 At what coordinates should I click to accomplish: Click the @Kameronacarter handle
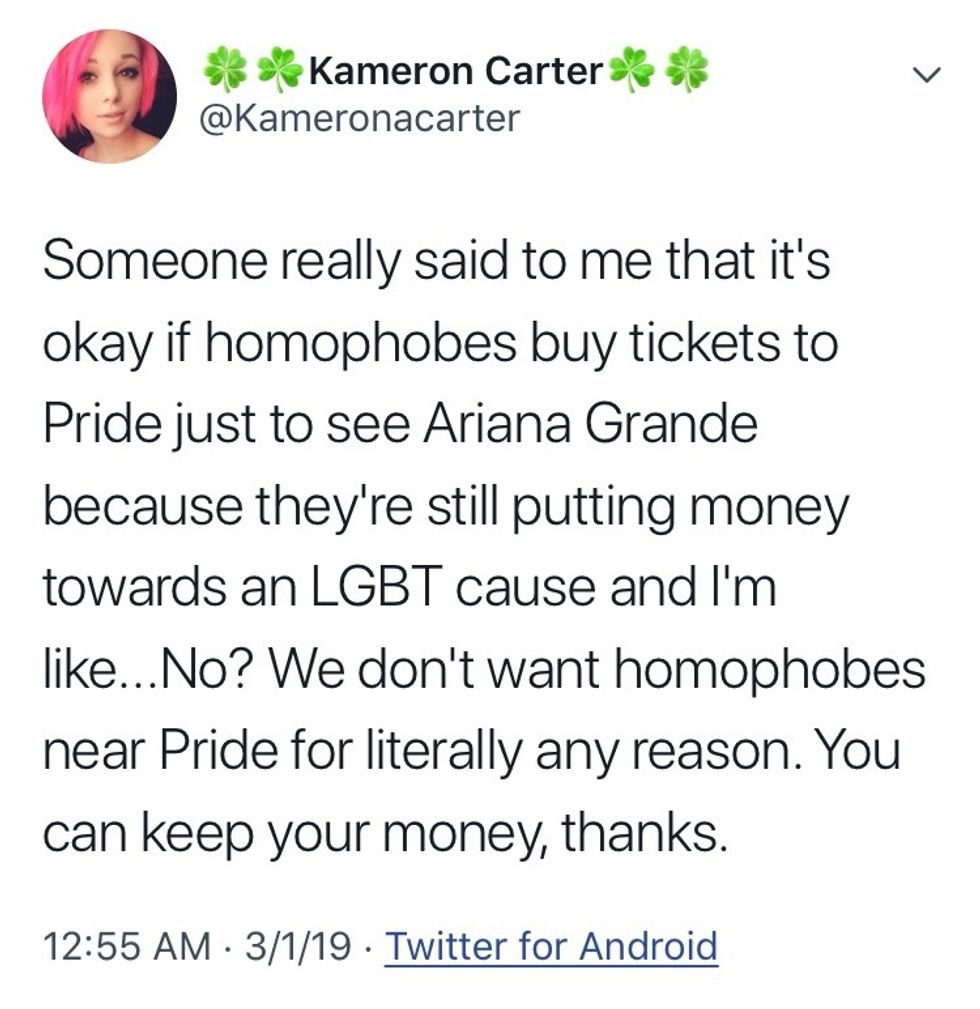361,119
